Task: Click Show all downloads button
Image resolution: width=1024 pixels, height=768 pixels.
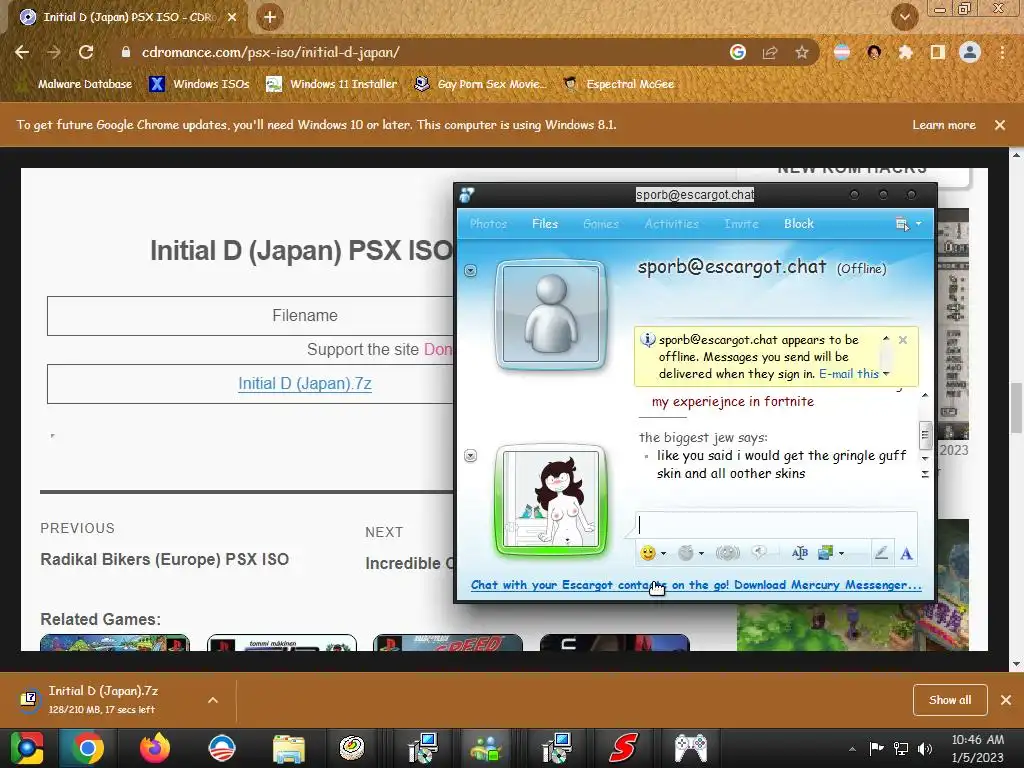Action: pos(950,700)
